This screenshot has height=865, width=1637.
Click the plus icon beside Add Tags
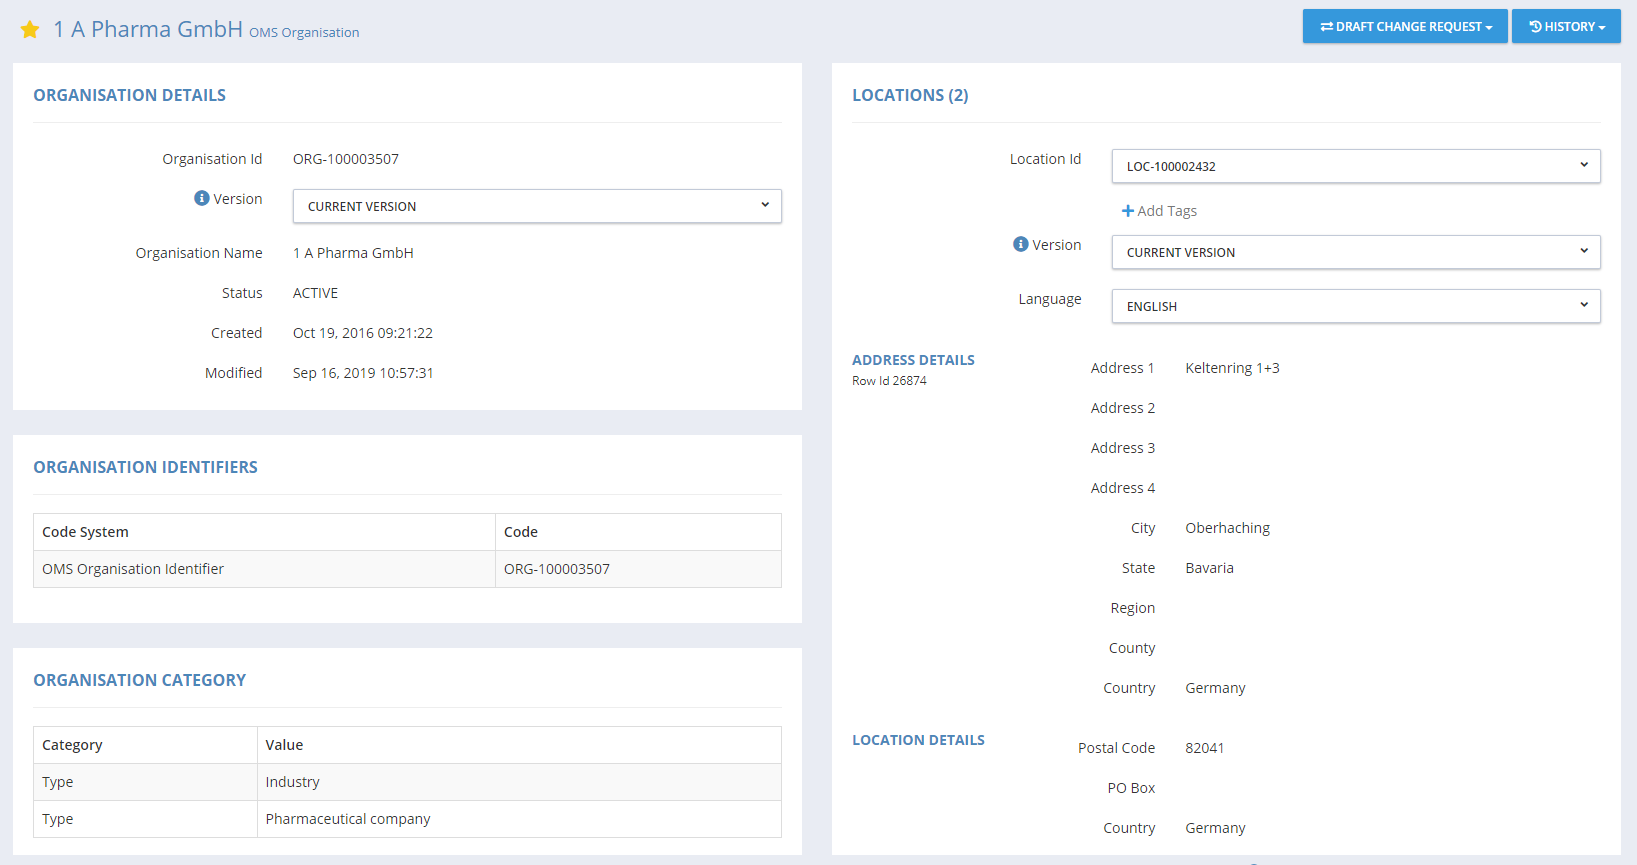coord(1127,211)
